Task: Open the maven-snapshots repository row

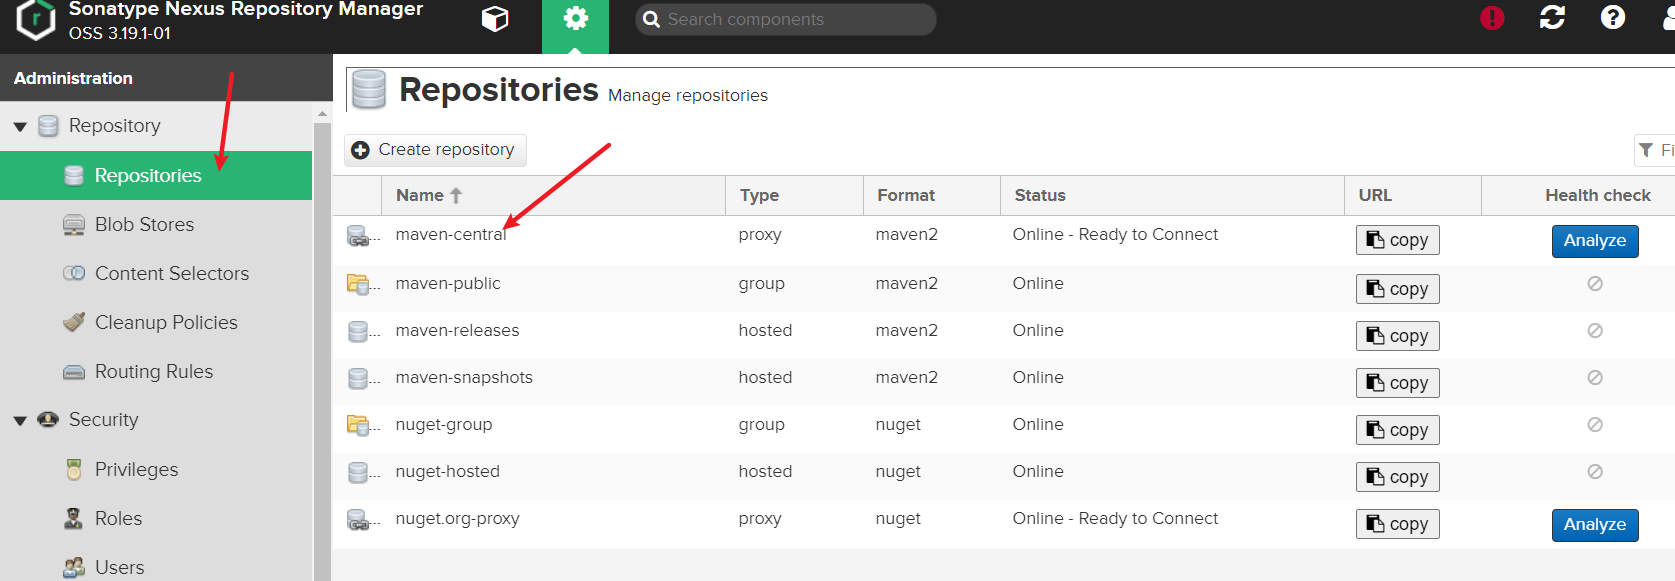Action: 1004,382
